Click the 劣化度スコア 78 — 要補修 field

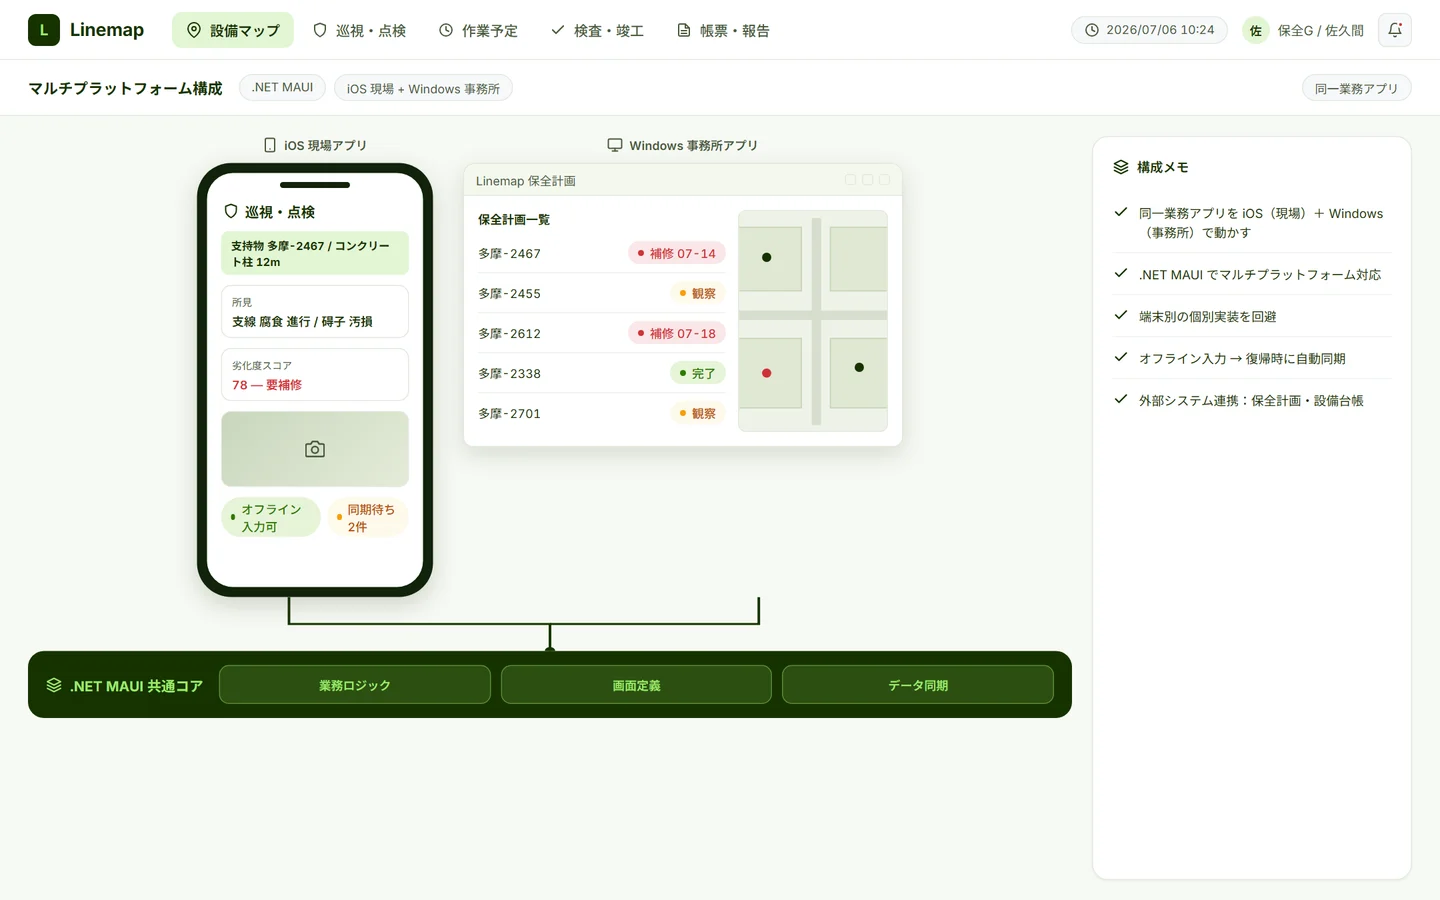coord(315,374)
